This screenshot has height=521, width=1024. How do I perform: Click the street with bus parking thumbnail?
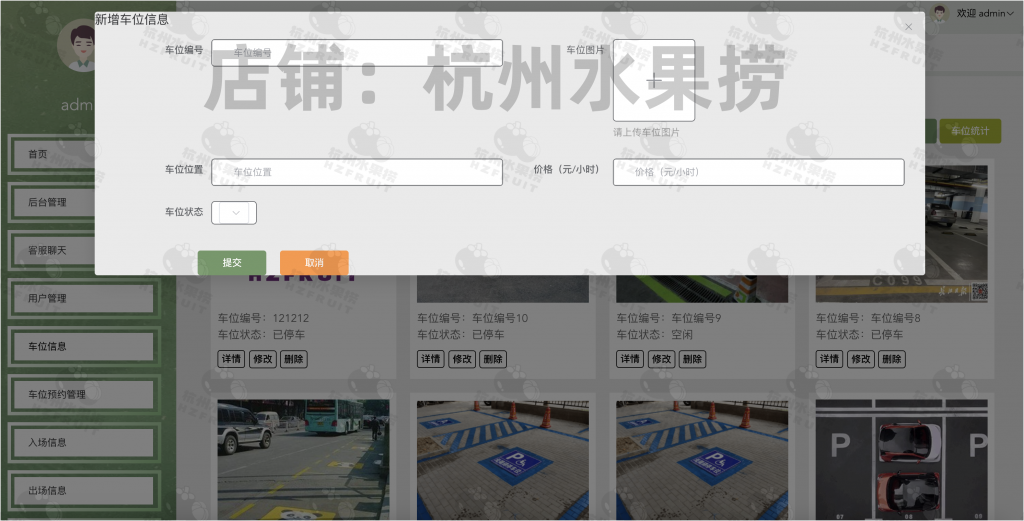303,460
